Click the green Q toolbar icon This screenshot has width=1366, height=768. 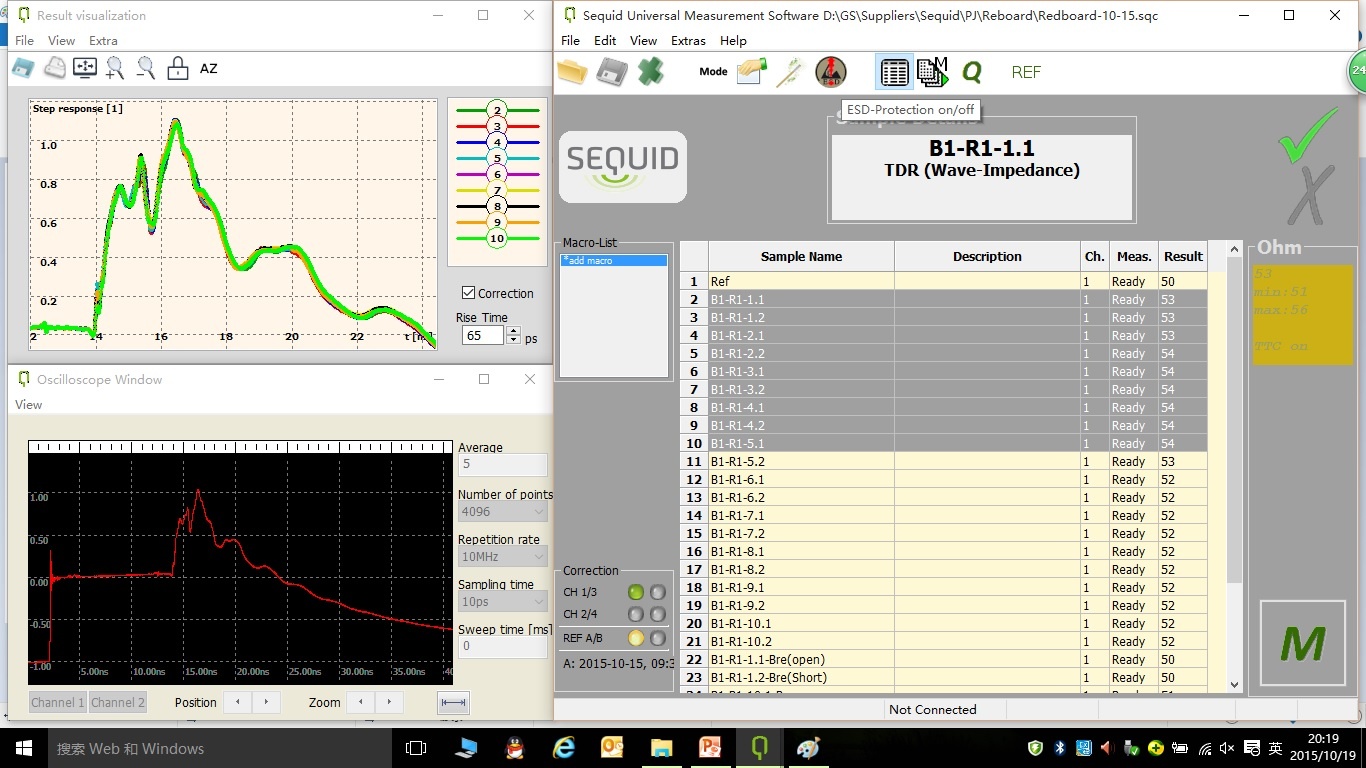point(971,72)
